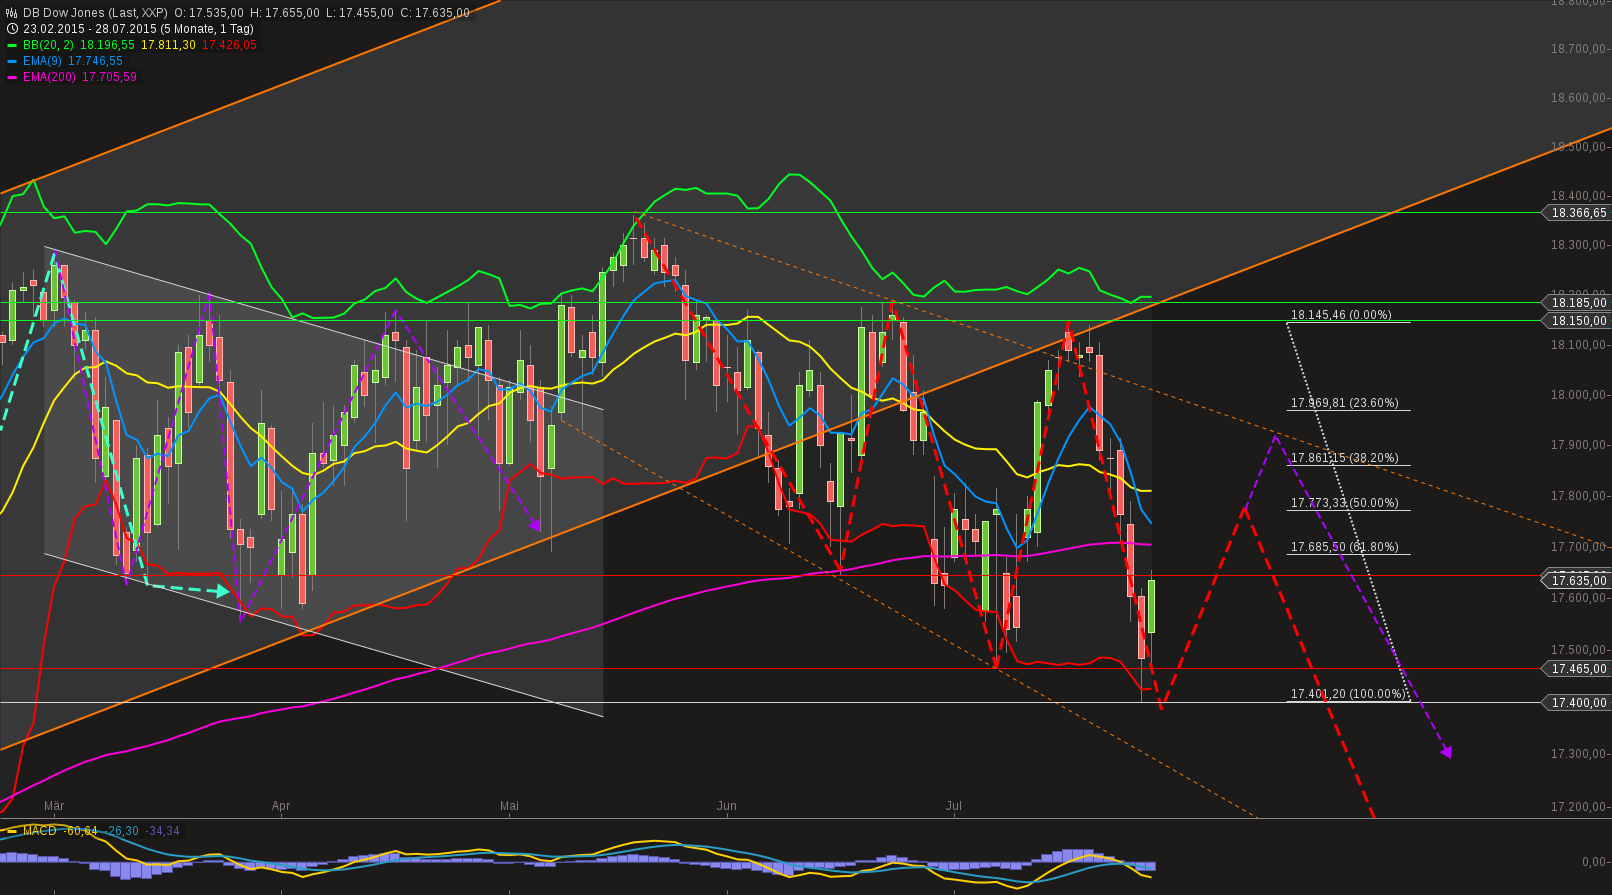Select the DB Dow Jones (Last, XXP) title
The width and height of the screenshot is (1612, 895).
pyautogui.click(x=96, y=13)
